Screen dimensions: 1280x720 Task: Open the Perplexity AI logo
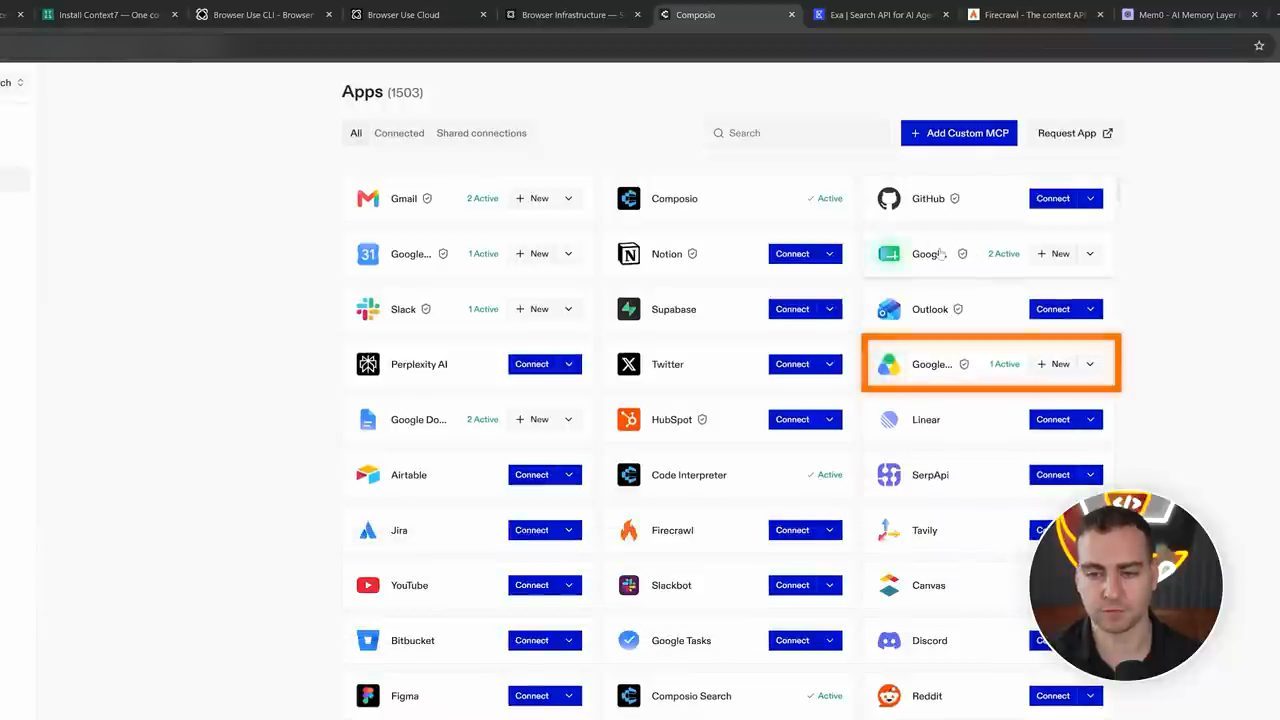[x=368, y=364]
